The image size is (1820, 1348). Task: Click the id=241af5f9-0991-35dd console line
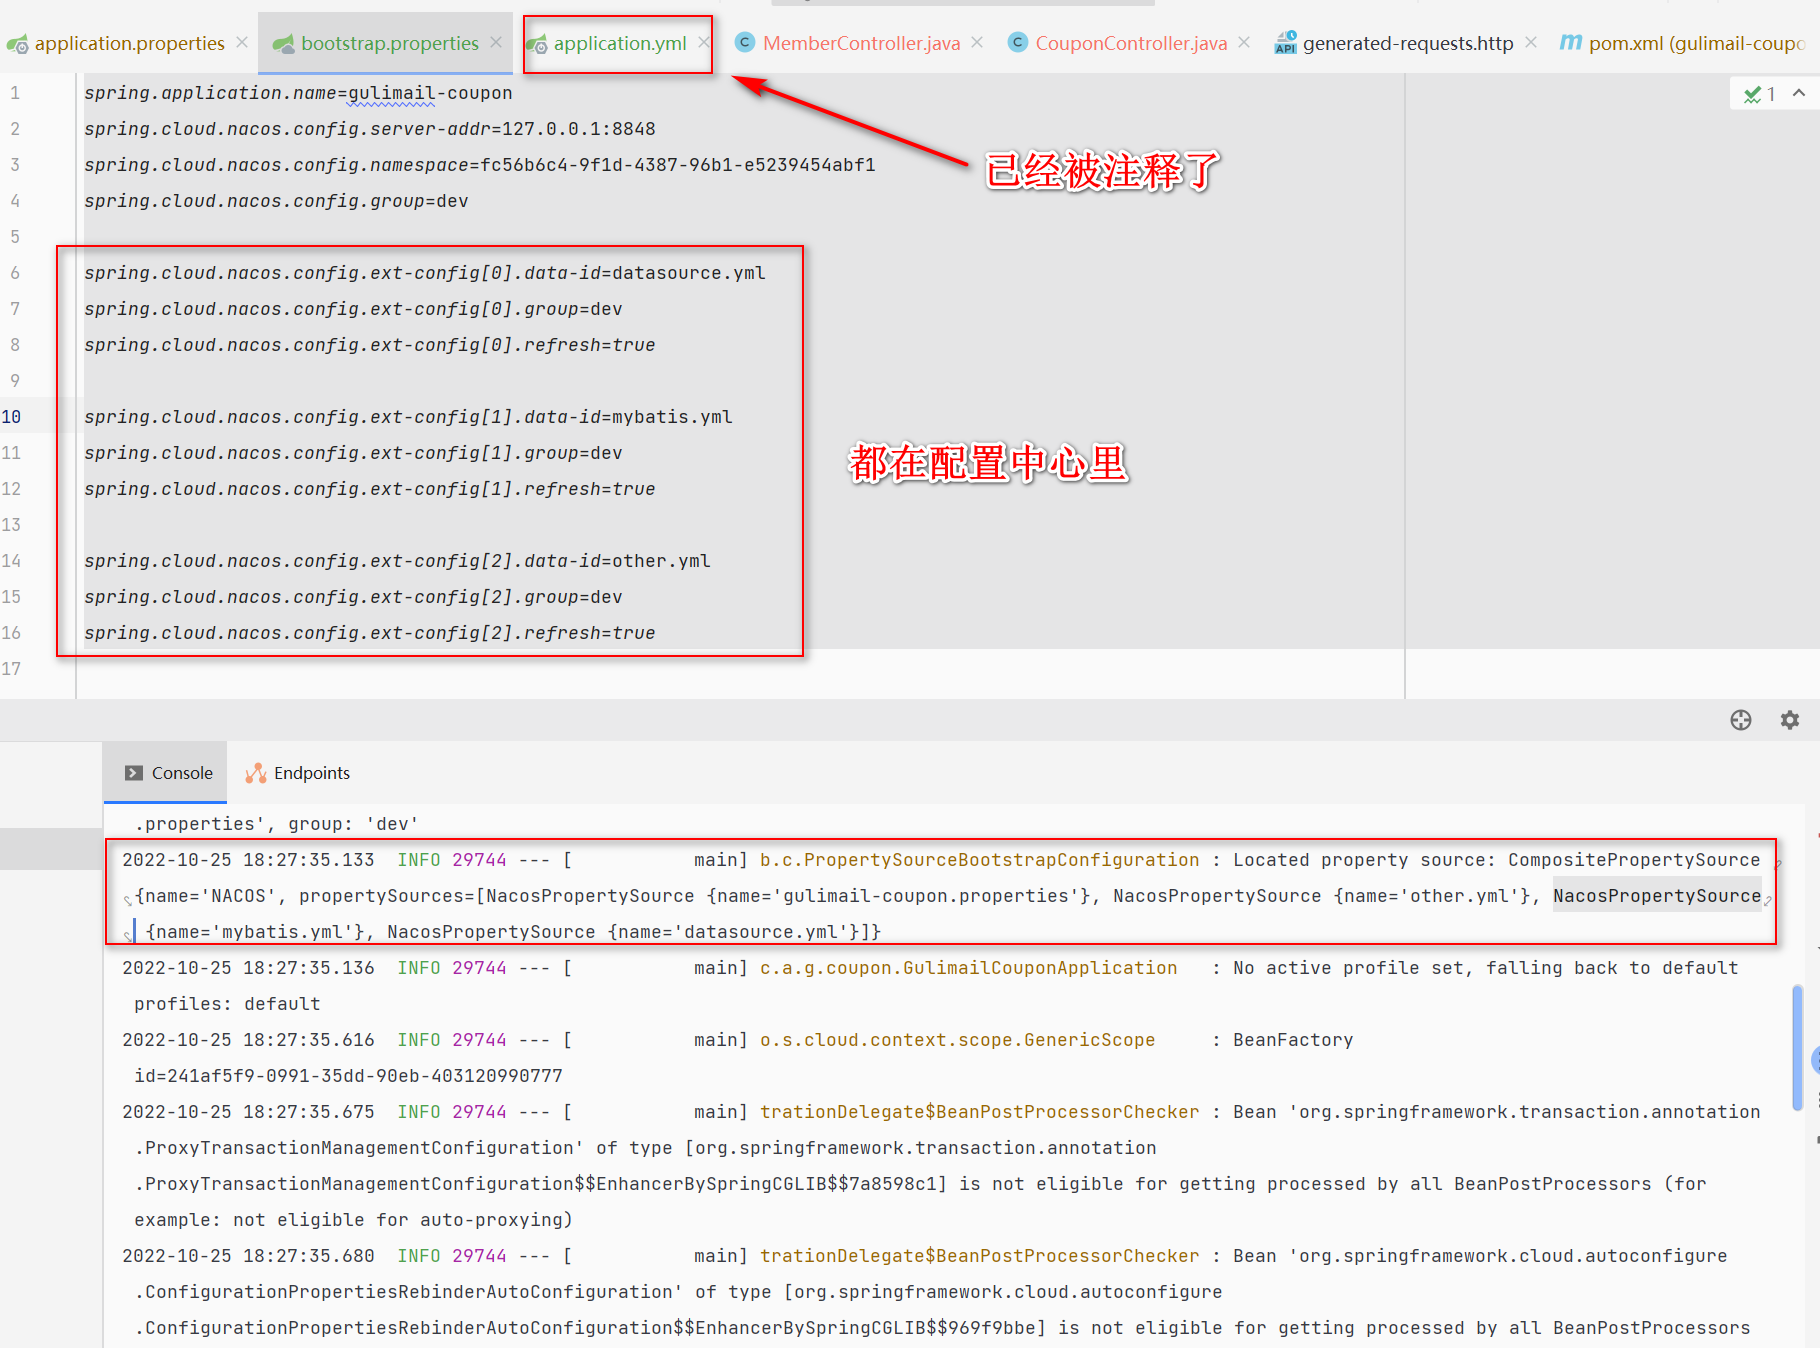coord(348,1076)
